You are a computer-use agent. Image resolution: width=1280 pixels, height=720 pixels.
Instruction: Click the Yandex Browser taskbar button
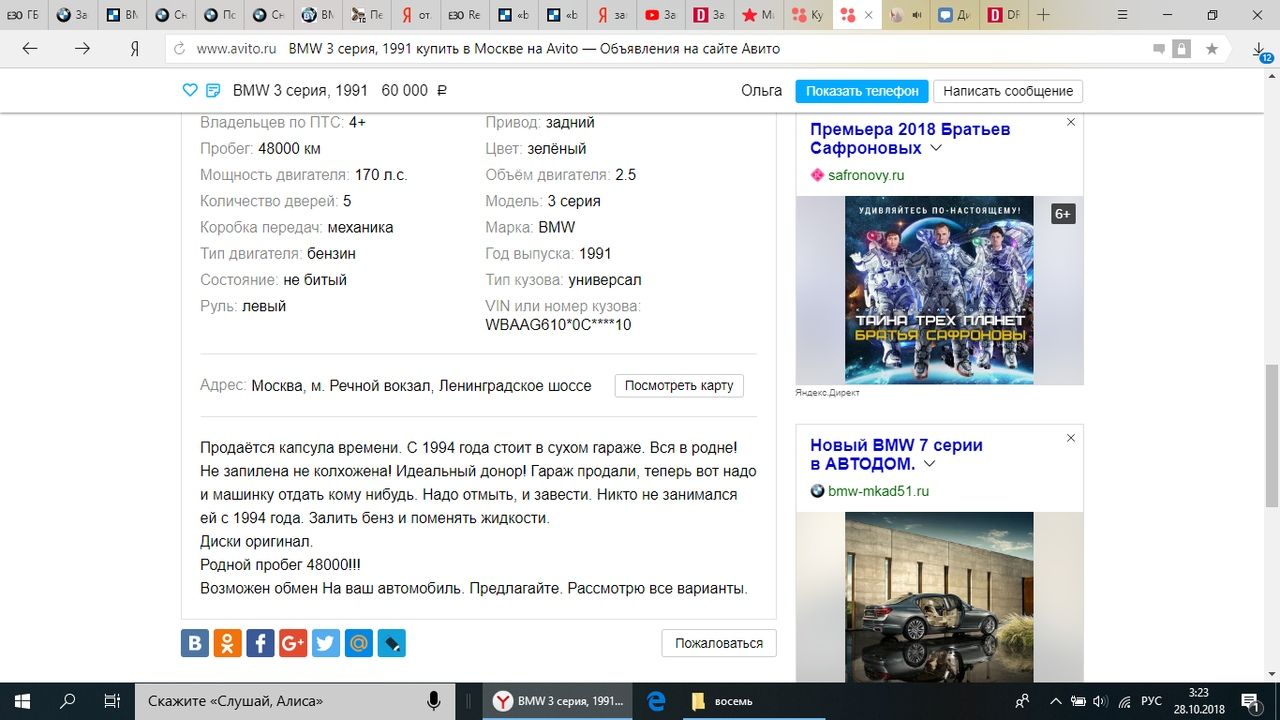tap(559, 701)
